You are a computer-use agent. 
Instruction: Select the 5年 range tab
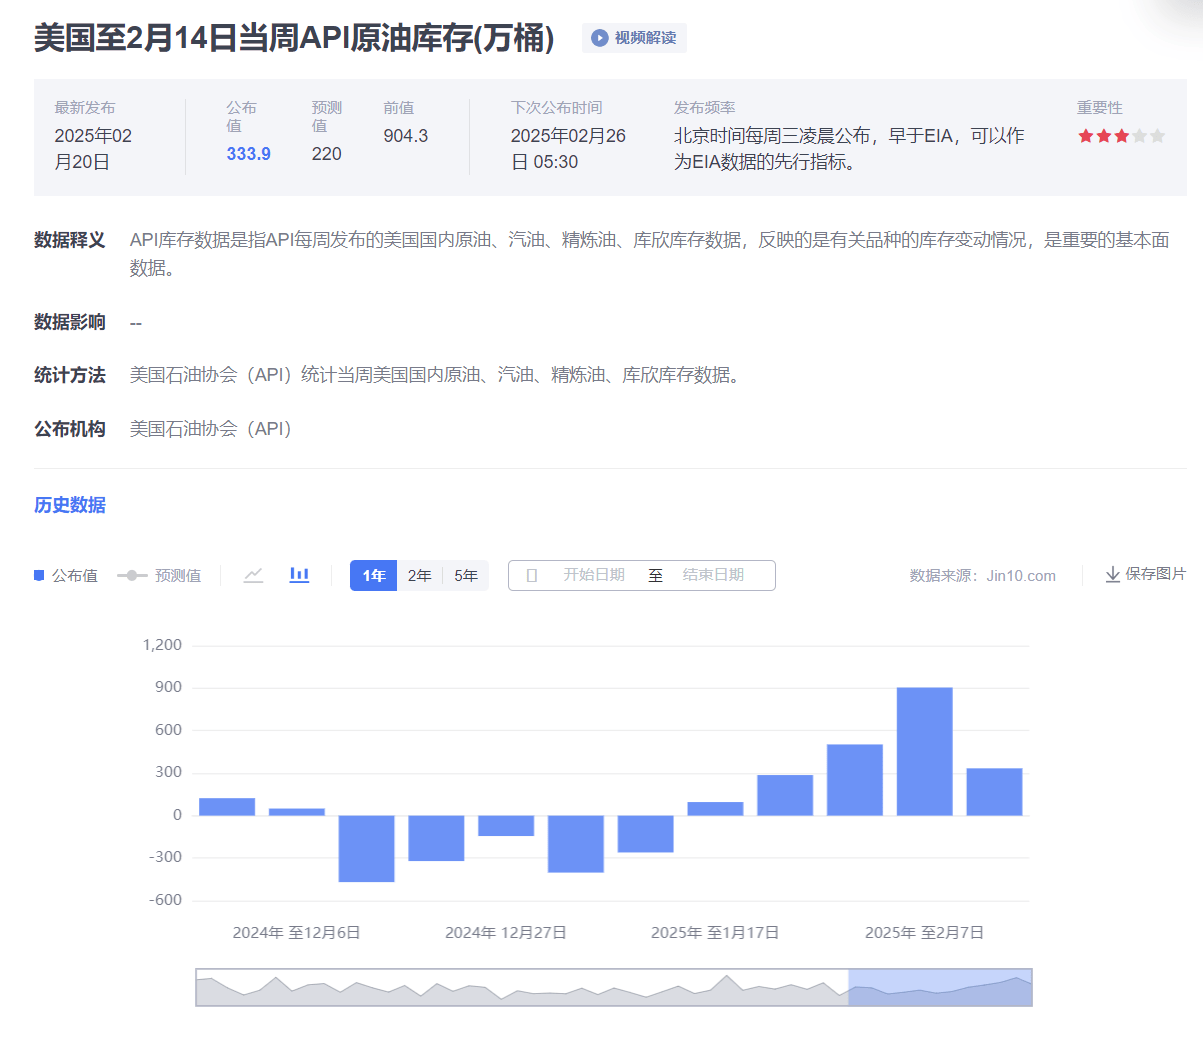466,575
